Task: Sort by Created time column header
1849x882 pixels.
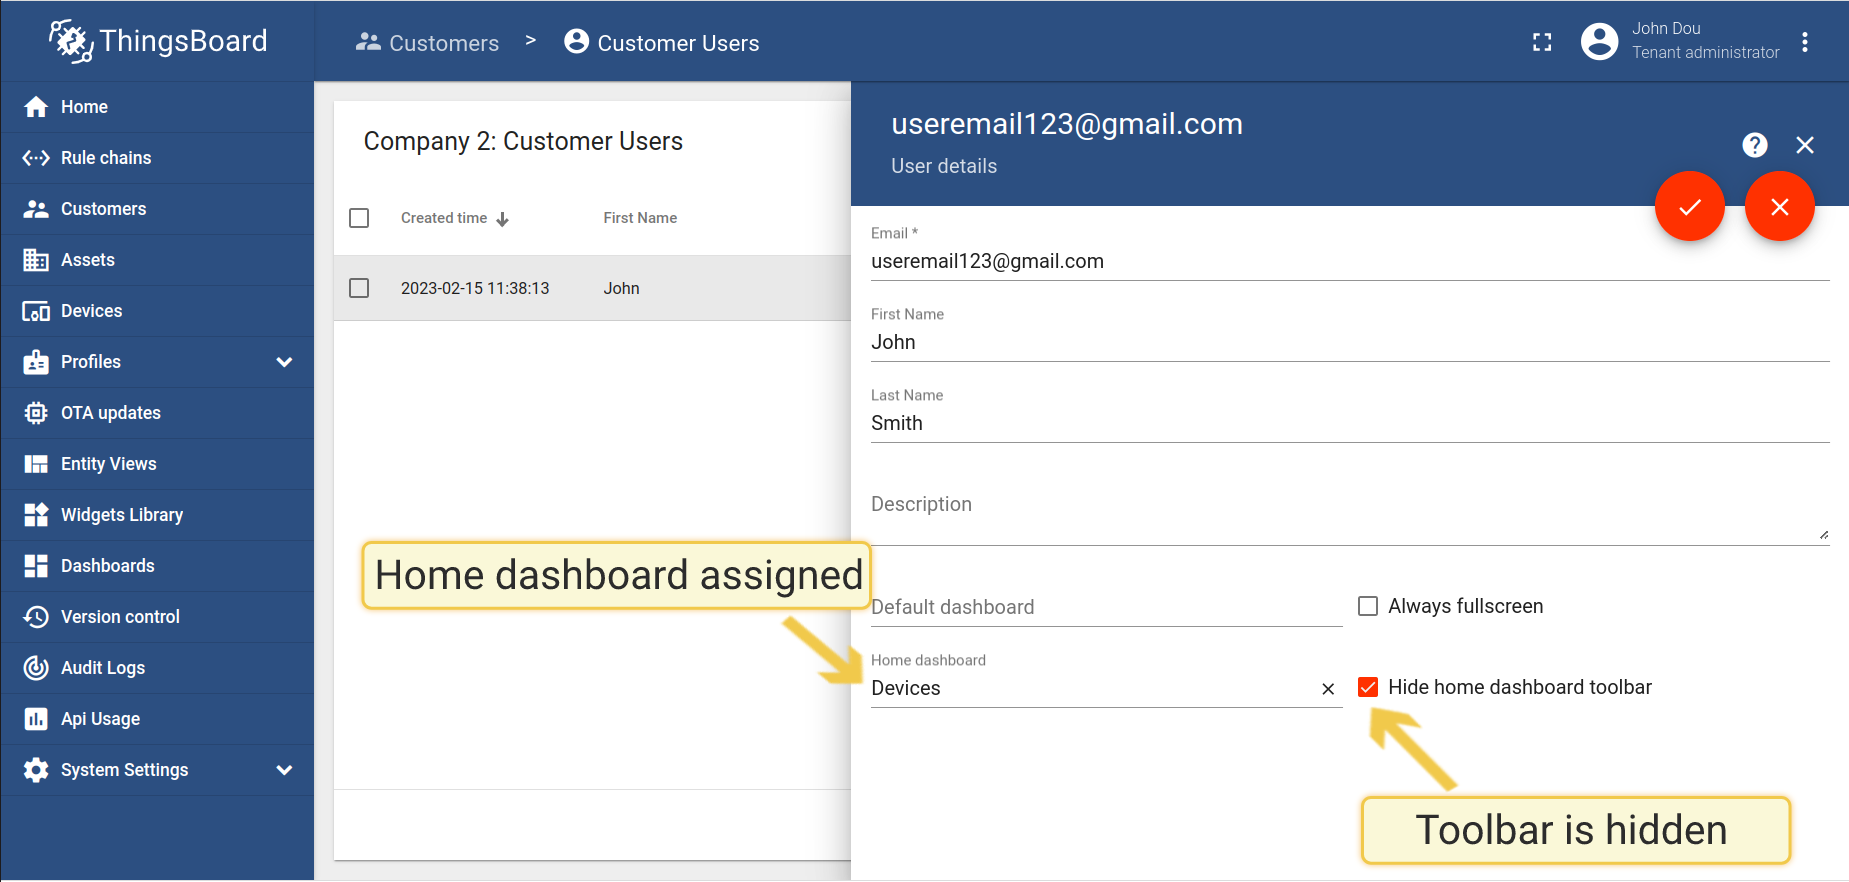Action: pyautogui.click(x=444, y=218)
